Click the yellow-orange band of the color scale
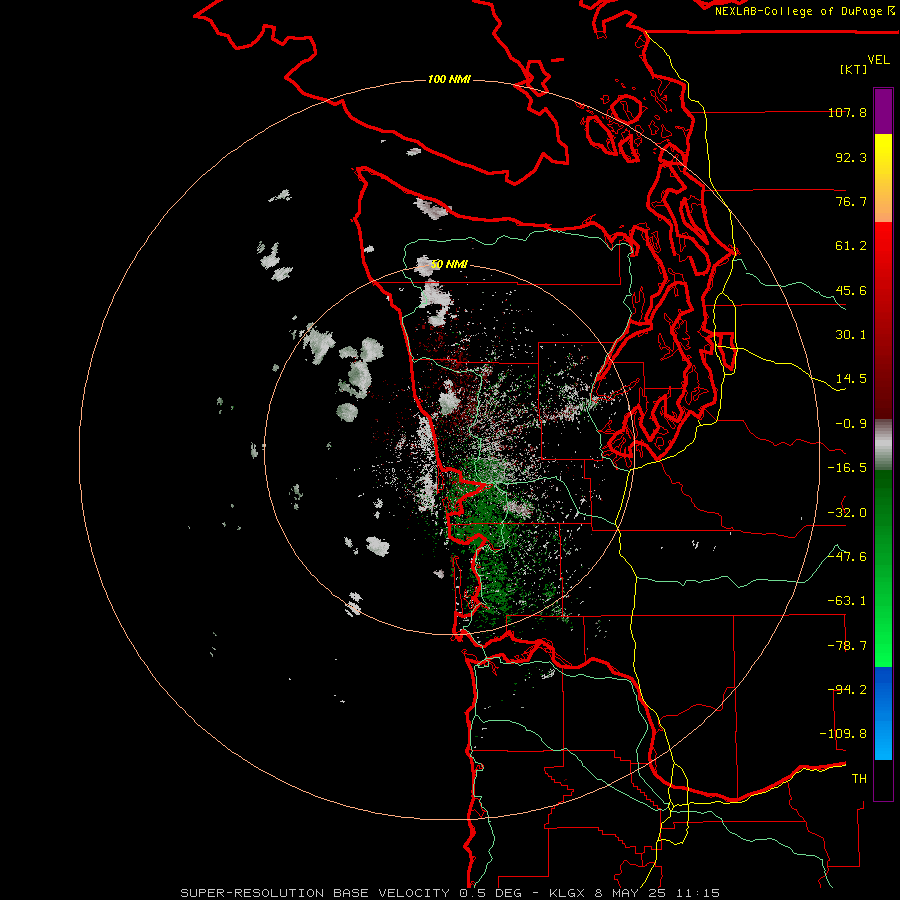900x900 pixels. (x=883, y=178)
